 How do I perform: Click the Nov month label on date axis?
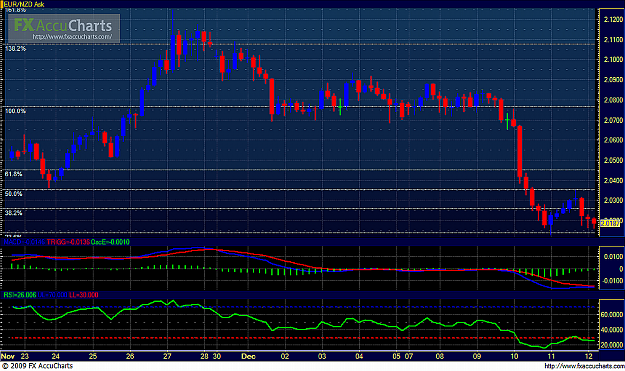[x=8, y=356]
